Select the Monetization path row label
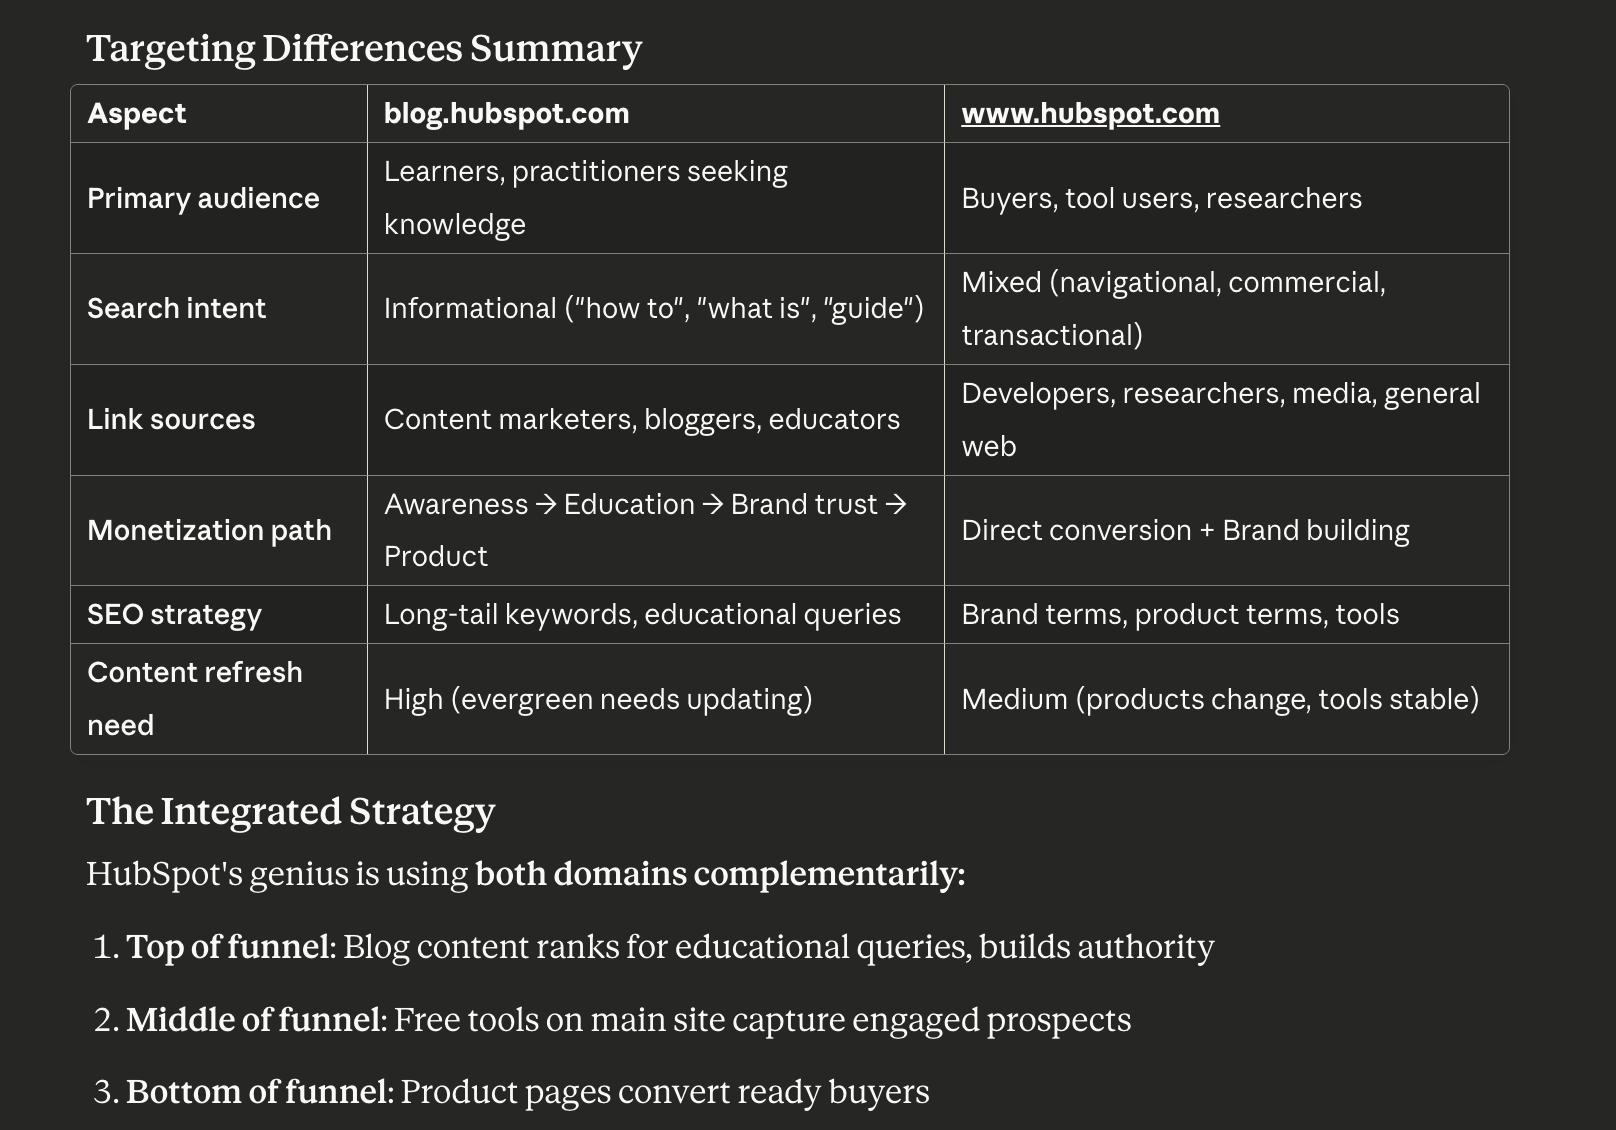Viewport: 1616px width, 1130px height. (209, 530)
